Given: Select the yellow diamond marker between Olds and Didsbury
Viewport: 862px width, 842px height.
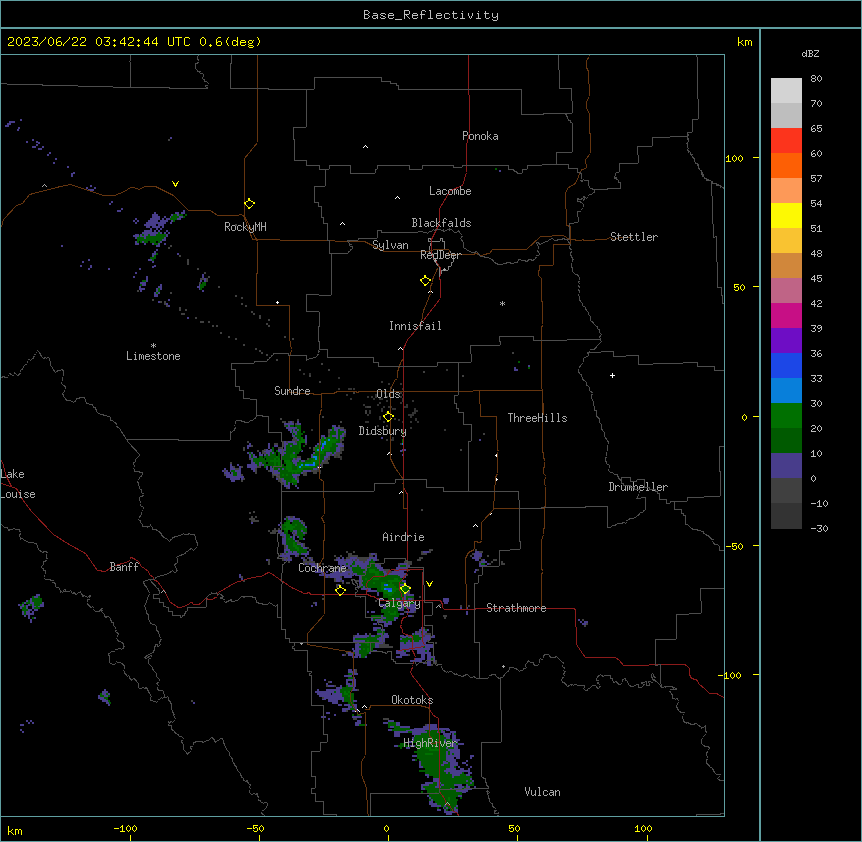Looking at the screenshot, I should point(388,417).
